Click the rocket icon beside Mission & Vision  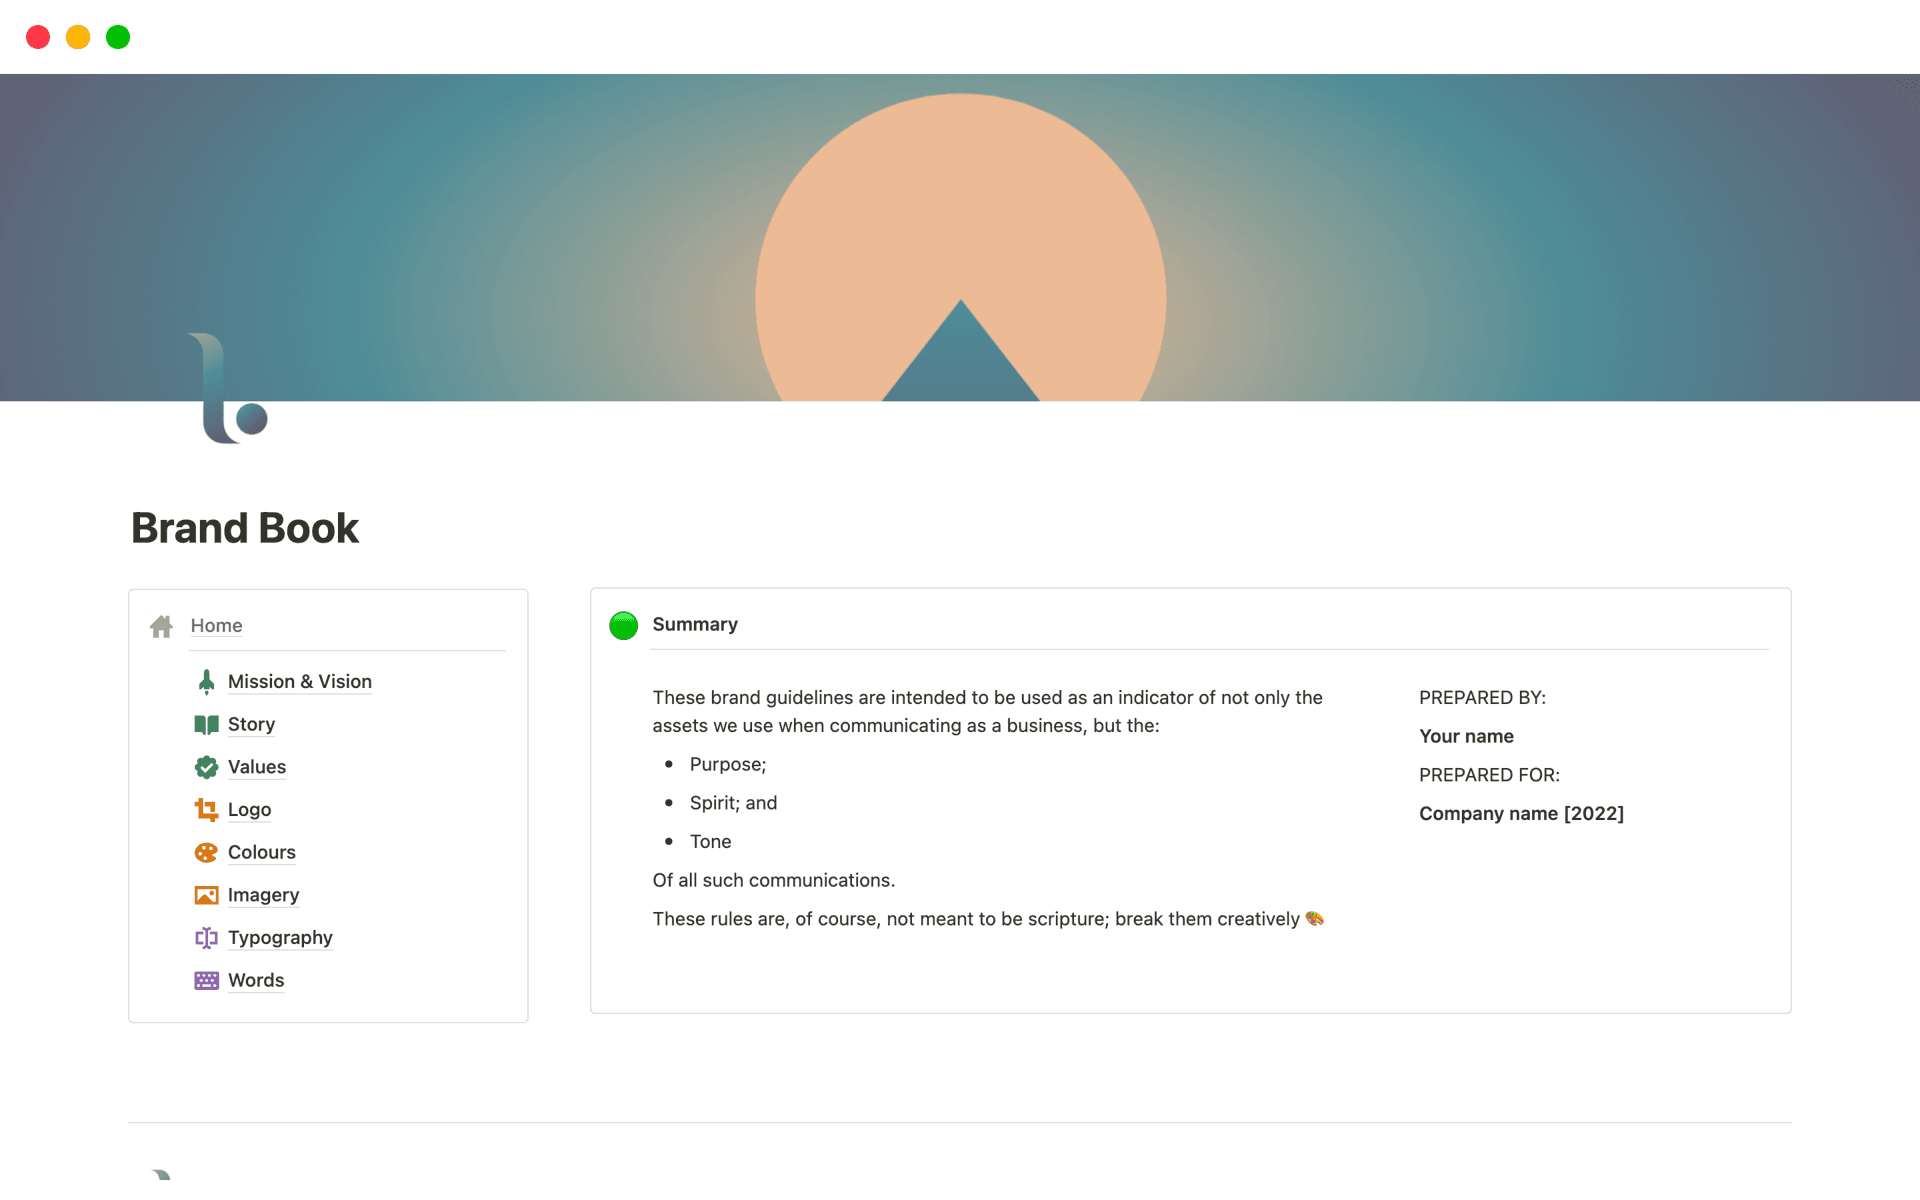[x=206, y=681]
